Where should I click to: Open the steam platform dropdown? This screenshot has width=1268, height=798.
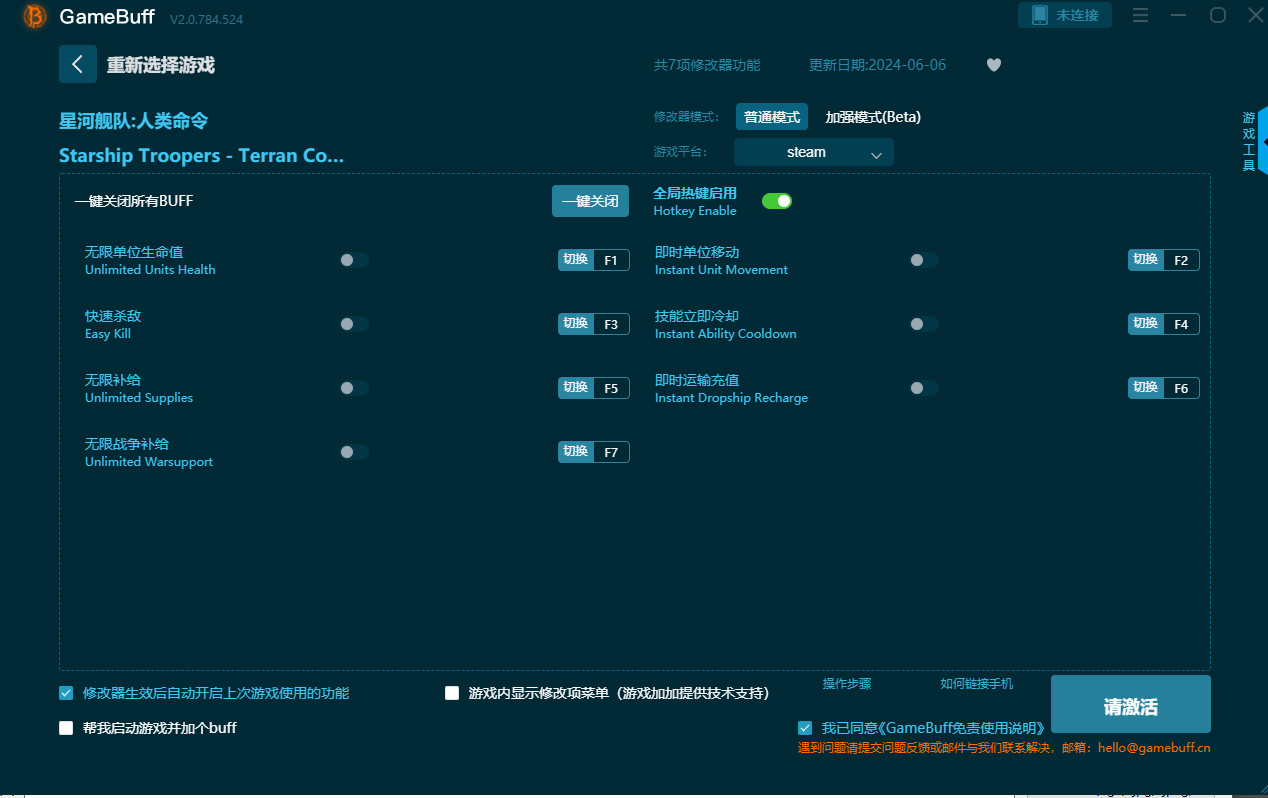[813, 153]
